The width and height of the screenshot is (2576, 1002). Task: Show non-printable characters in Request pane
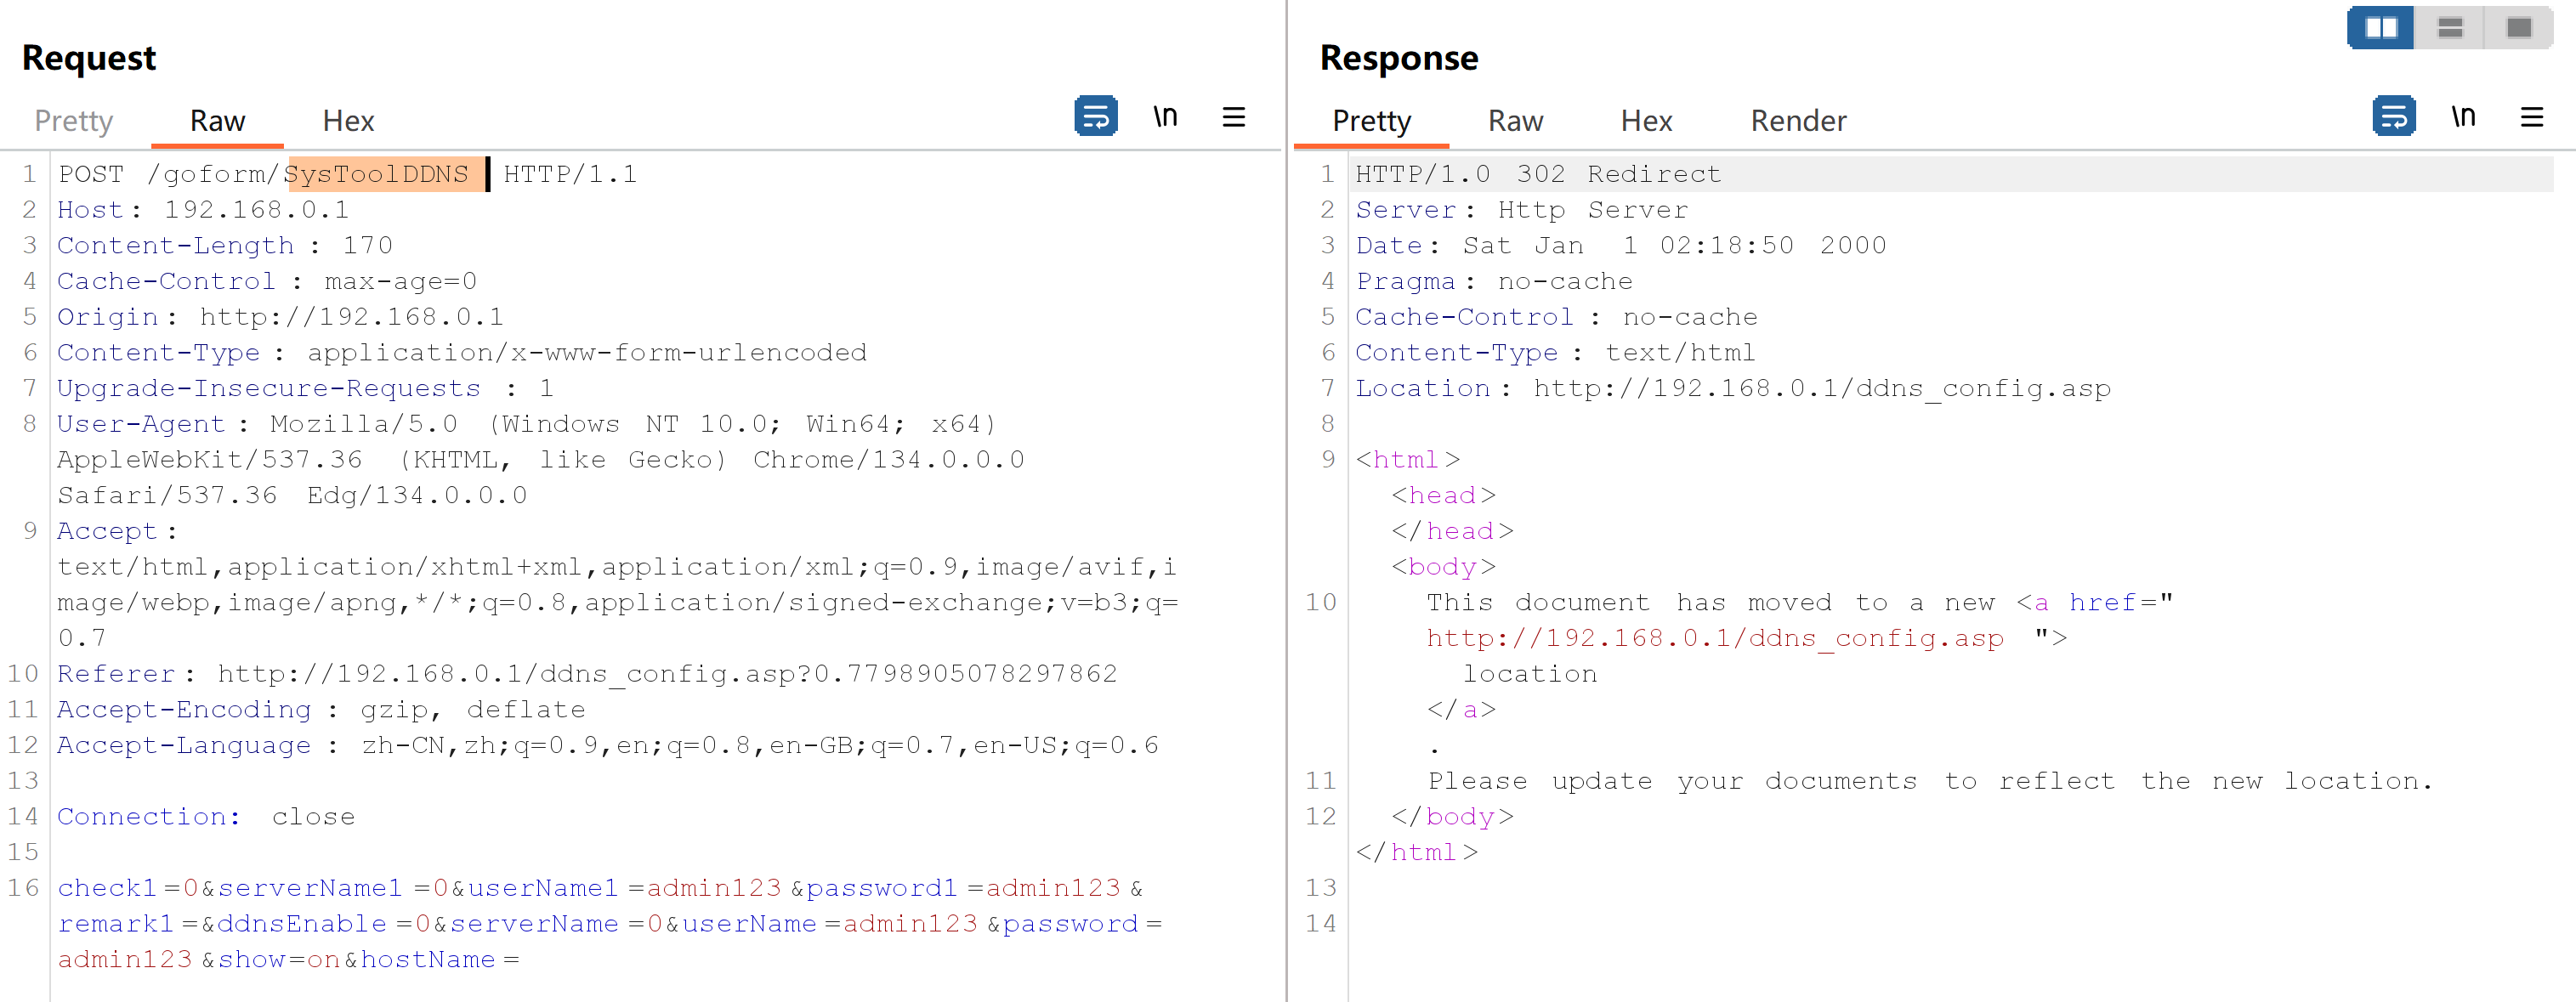tap(1165, 117)
